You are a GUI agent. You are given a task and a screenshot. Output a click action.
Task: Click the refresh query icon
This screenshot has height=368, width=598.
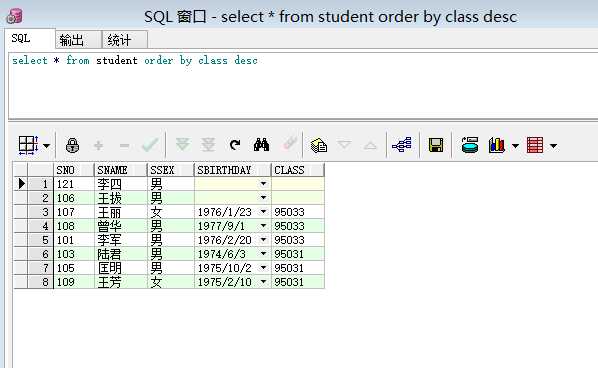click(235, 145)
